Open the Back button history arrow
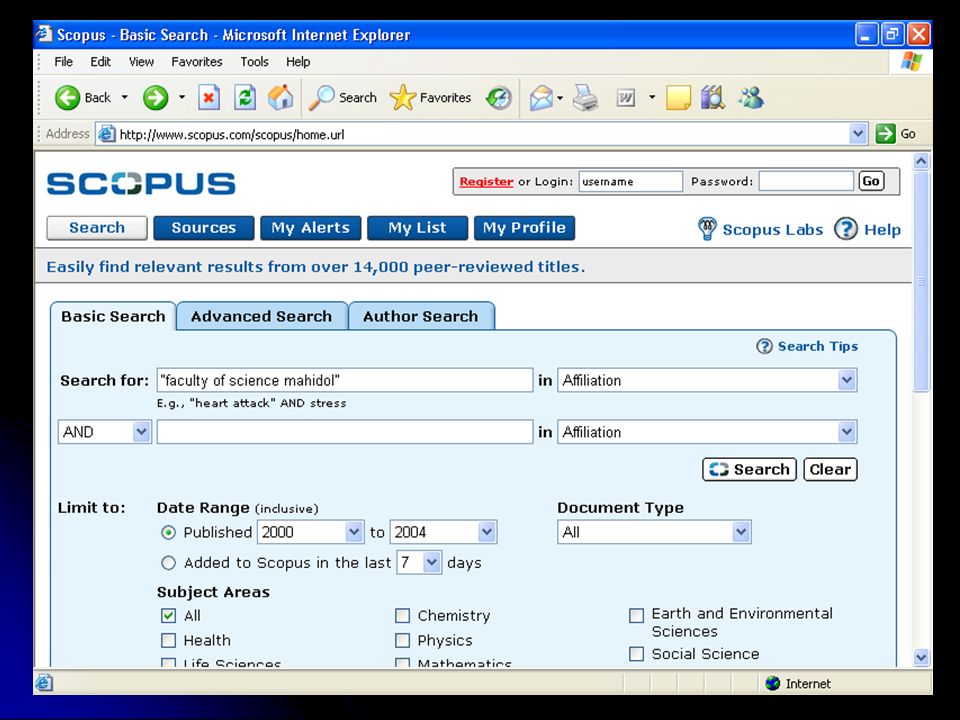 [125, 97]
